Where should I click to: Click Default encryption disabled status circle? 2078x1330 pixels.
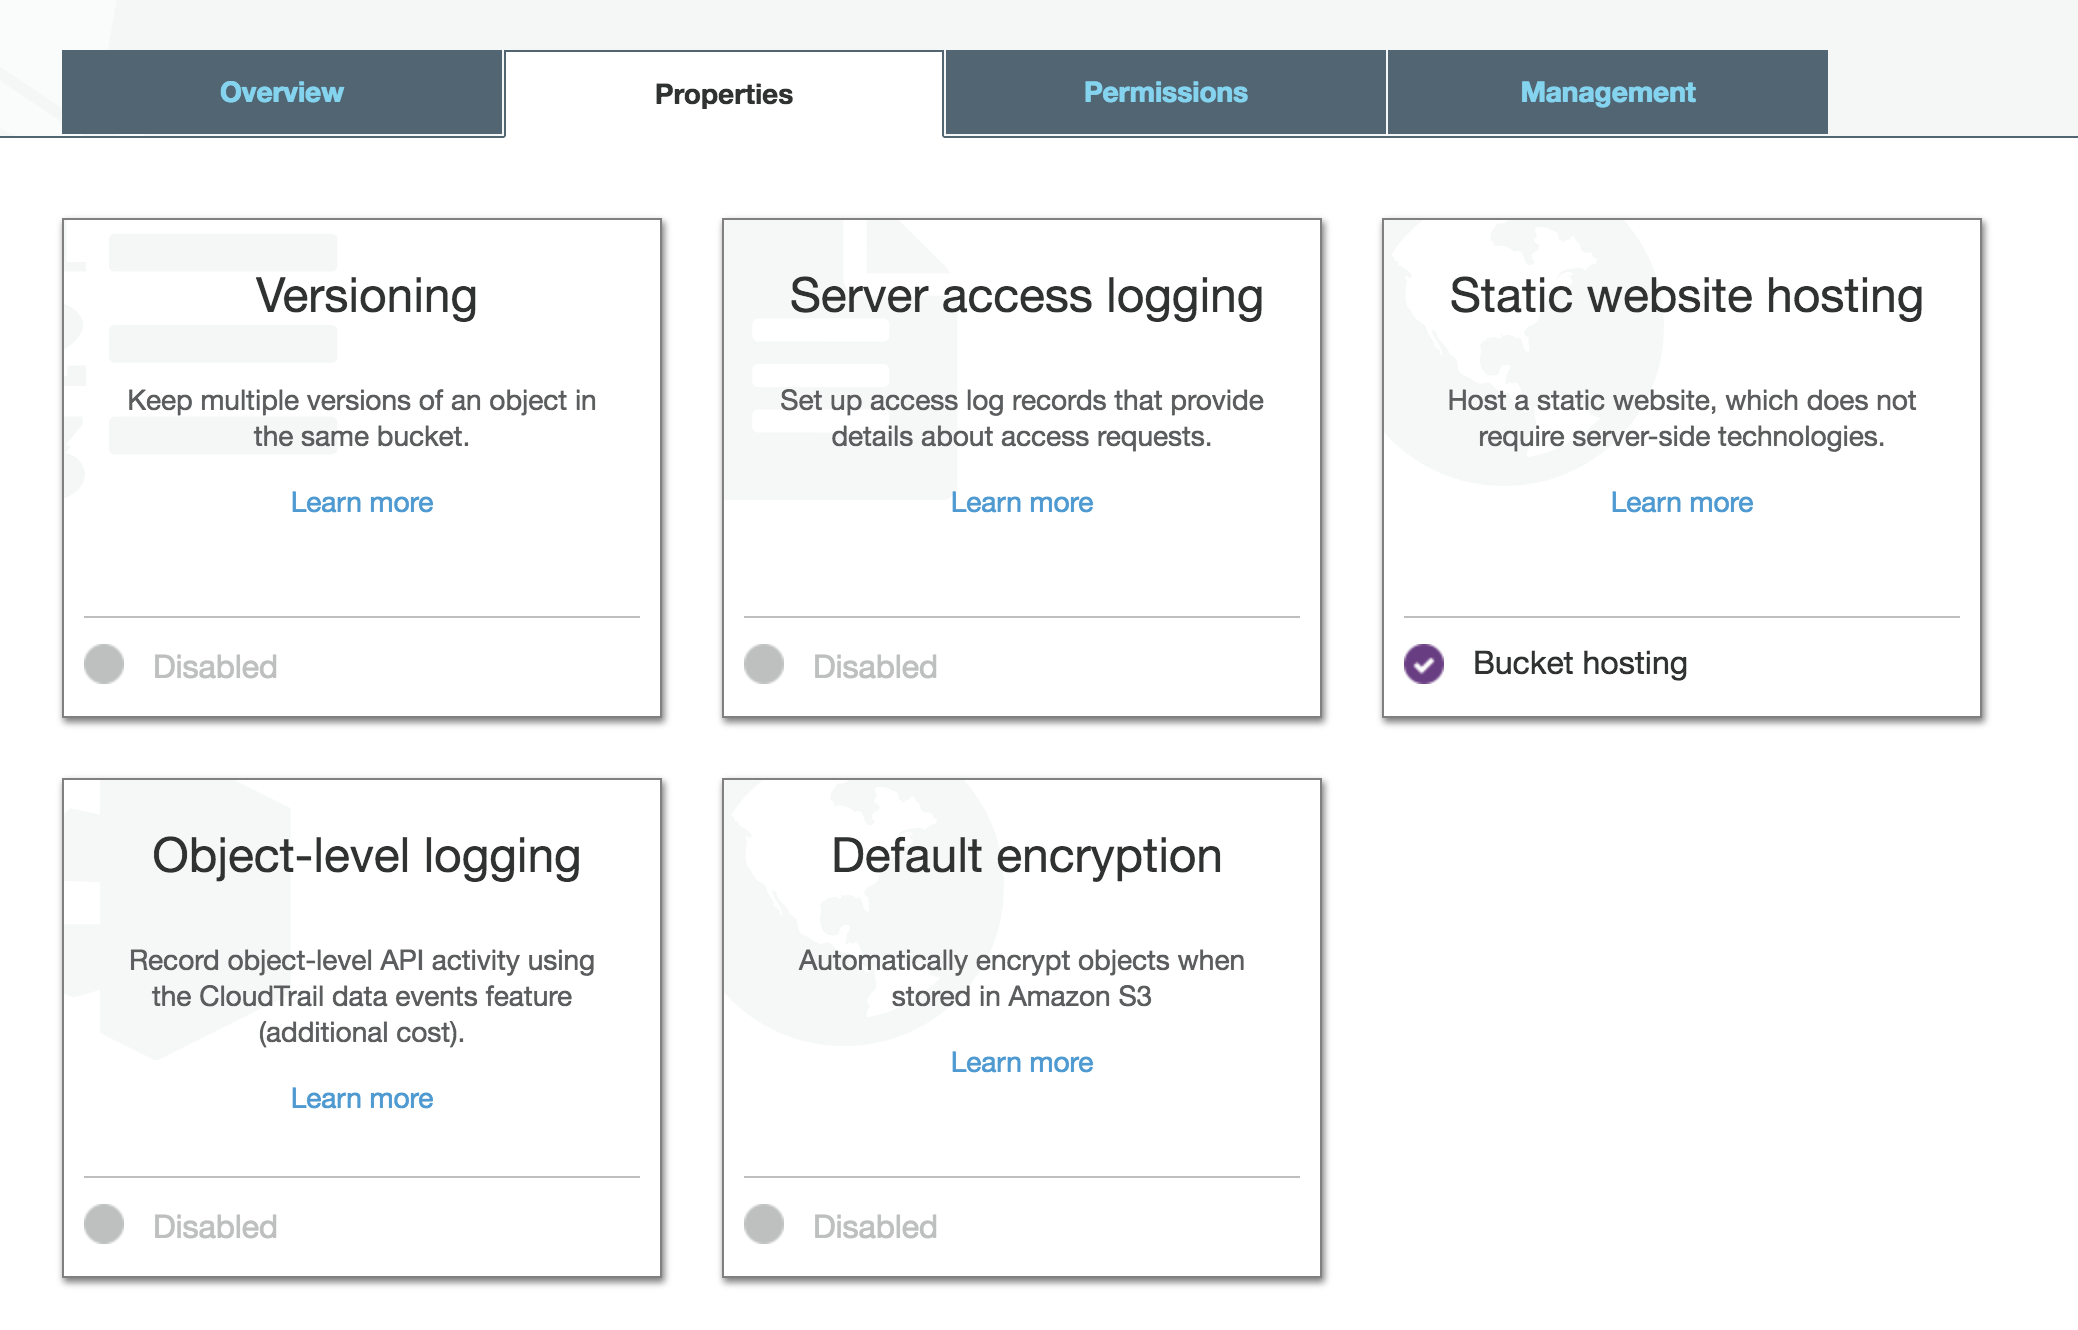(764, 1224)
